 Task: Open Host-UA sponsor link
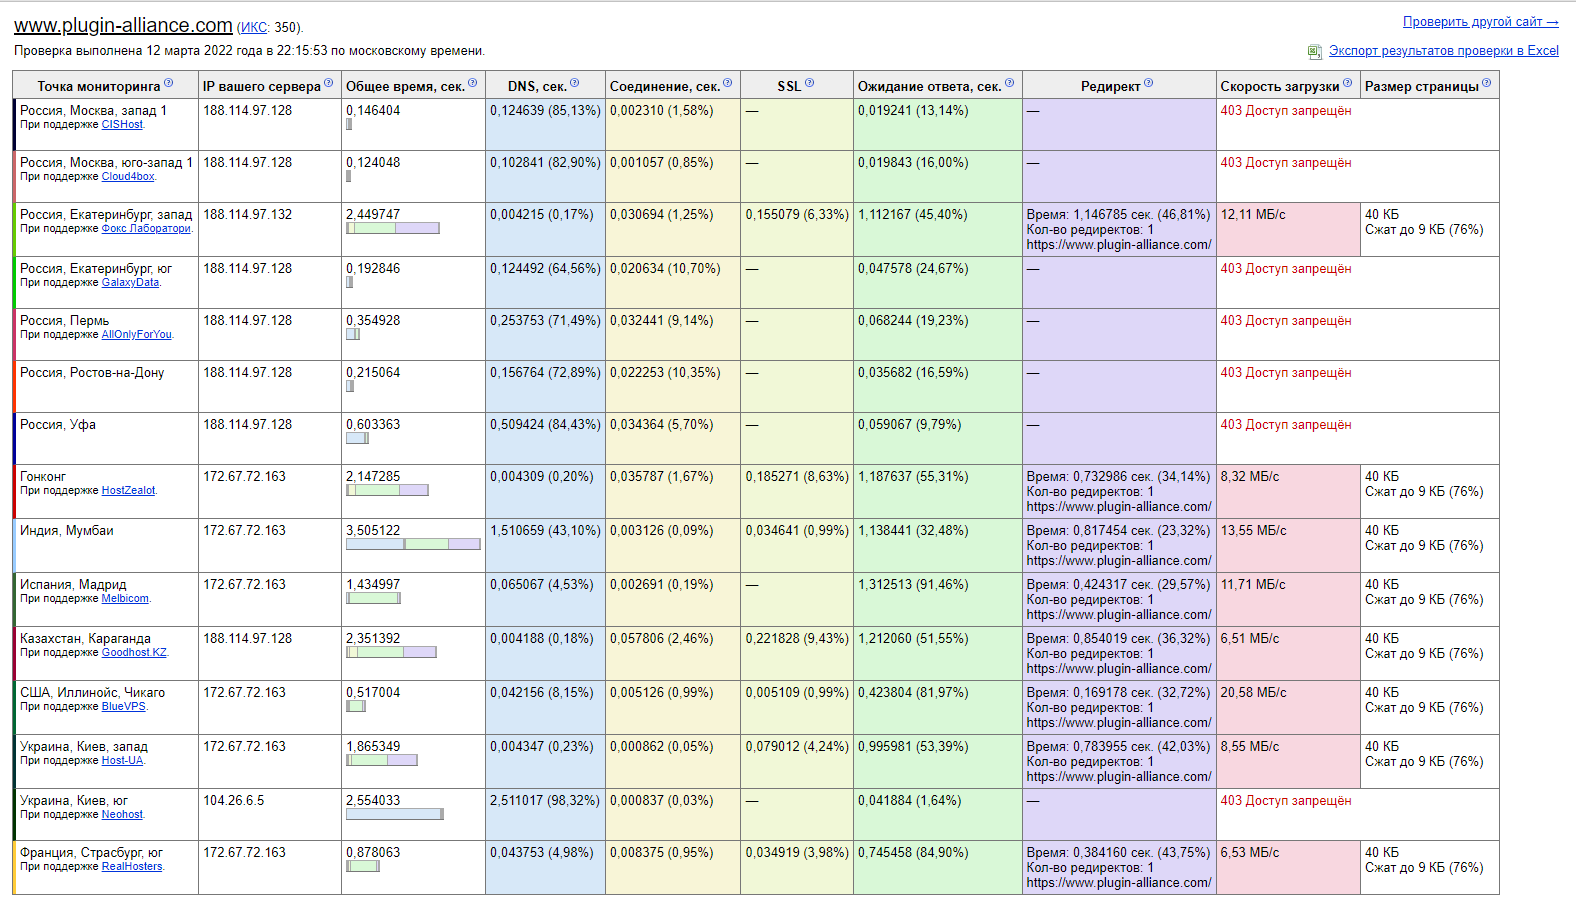click(x=122, y=760)
